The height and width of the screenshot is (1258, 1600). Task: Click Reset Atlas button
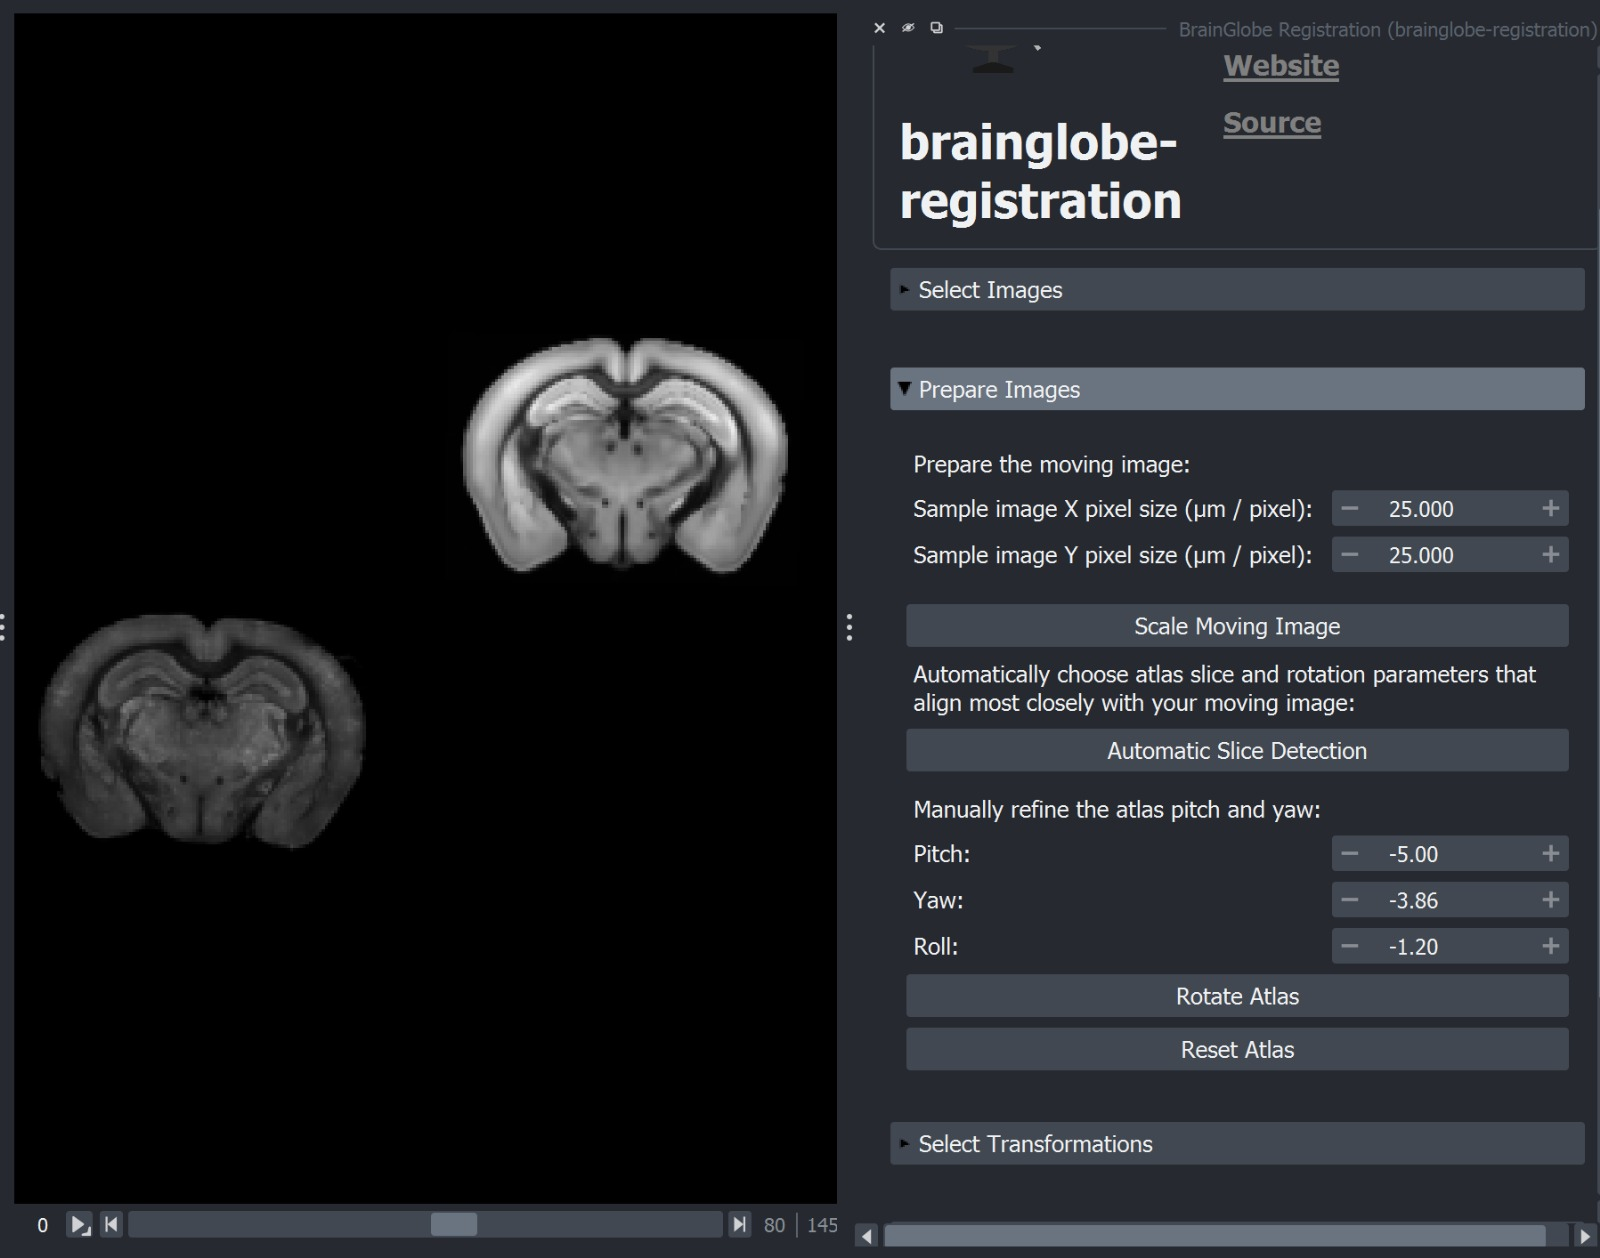click(x=1237, y=1050)
